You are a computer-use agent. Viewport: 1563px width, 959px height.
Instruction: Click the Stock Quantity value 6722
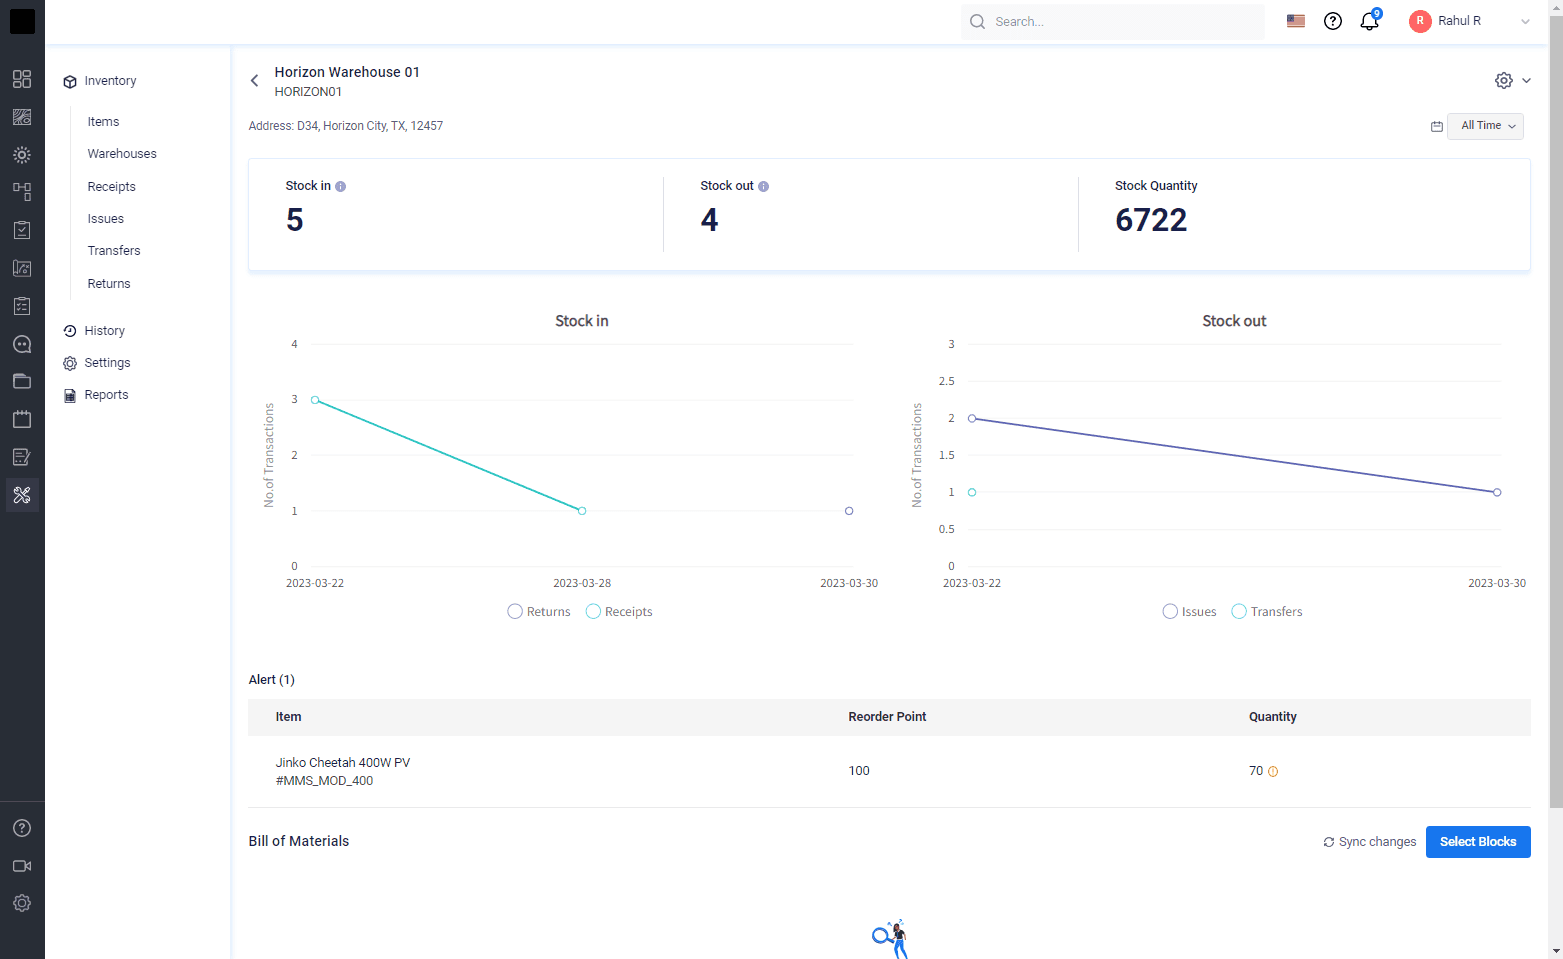coord(1151,220)
